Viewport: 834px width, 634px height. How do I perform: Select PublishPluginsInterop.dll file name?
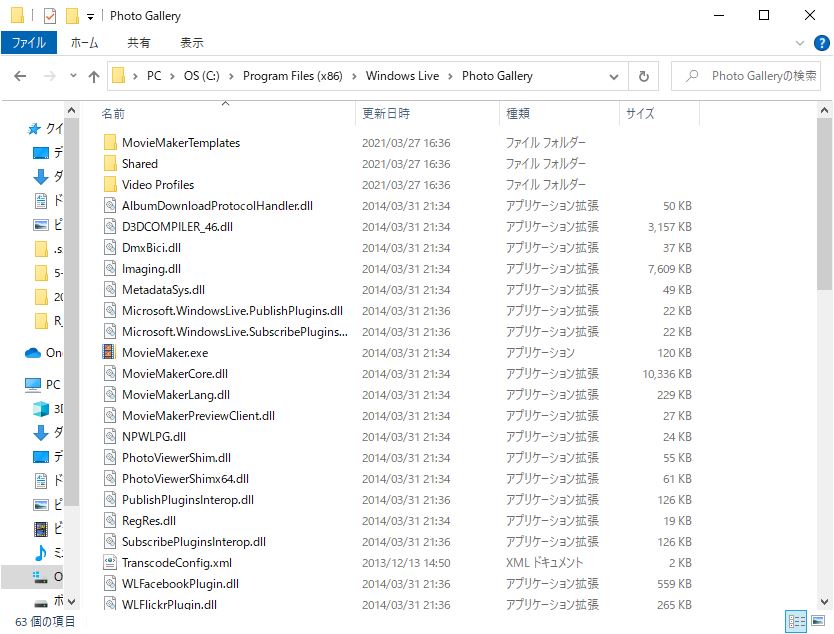coord(188,500)
